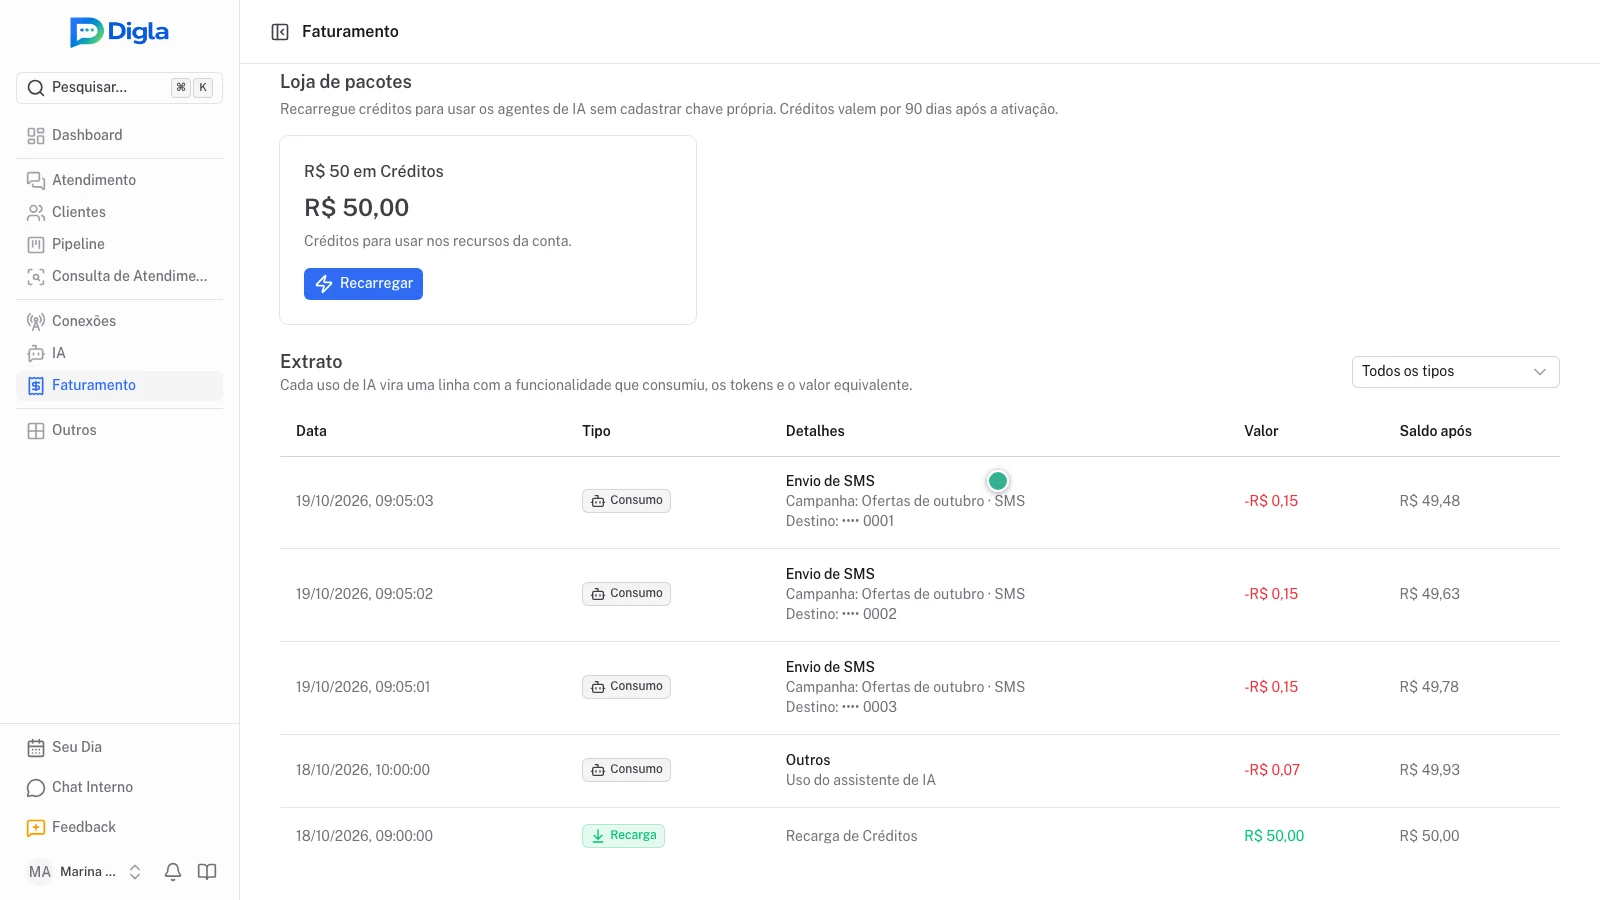This screenshot has width=1600, height=900.
Task: Click the Destino •••• 0003 detail text
Action: coord(841,707)
